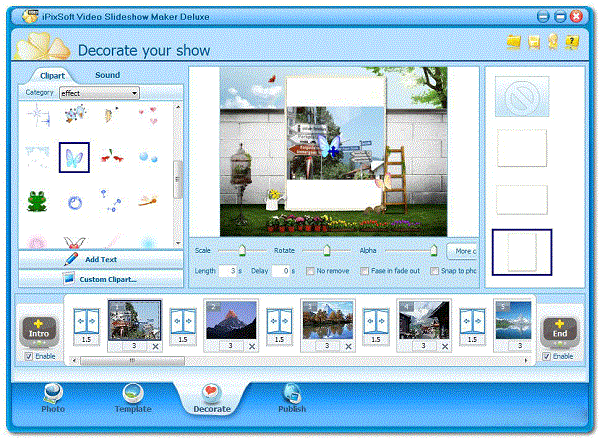600x439 pixels.
Task: Go to the Template step
Action: click(133, 399)
